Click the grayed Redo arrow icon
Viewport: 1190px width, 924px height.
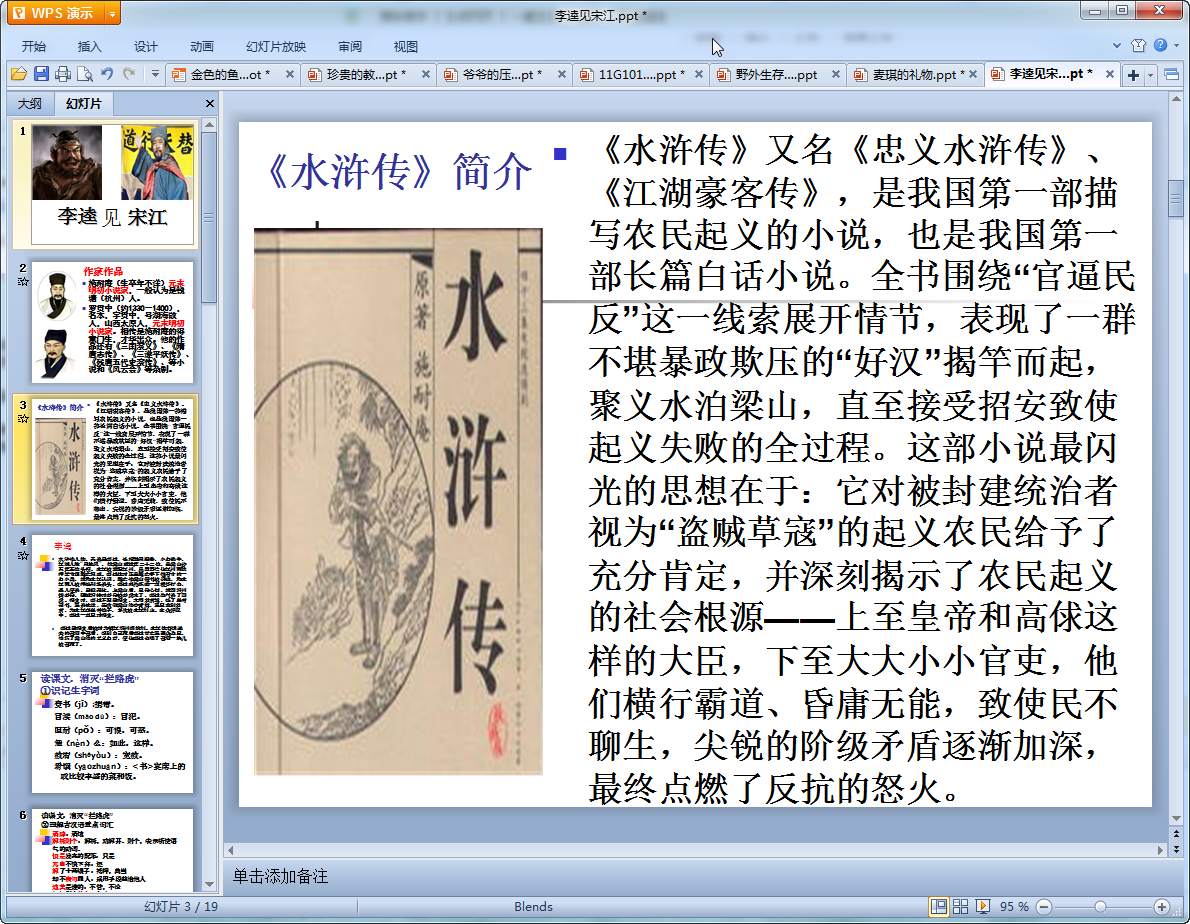click(129, 74)
